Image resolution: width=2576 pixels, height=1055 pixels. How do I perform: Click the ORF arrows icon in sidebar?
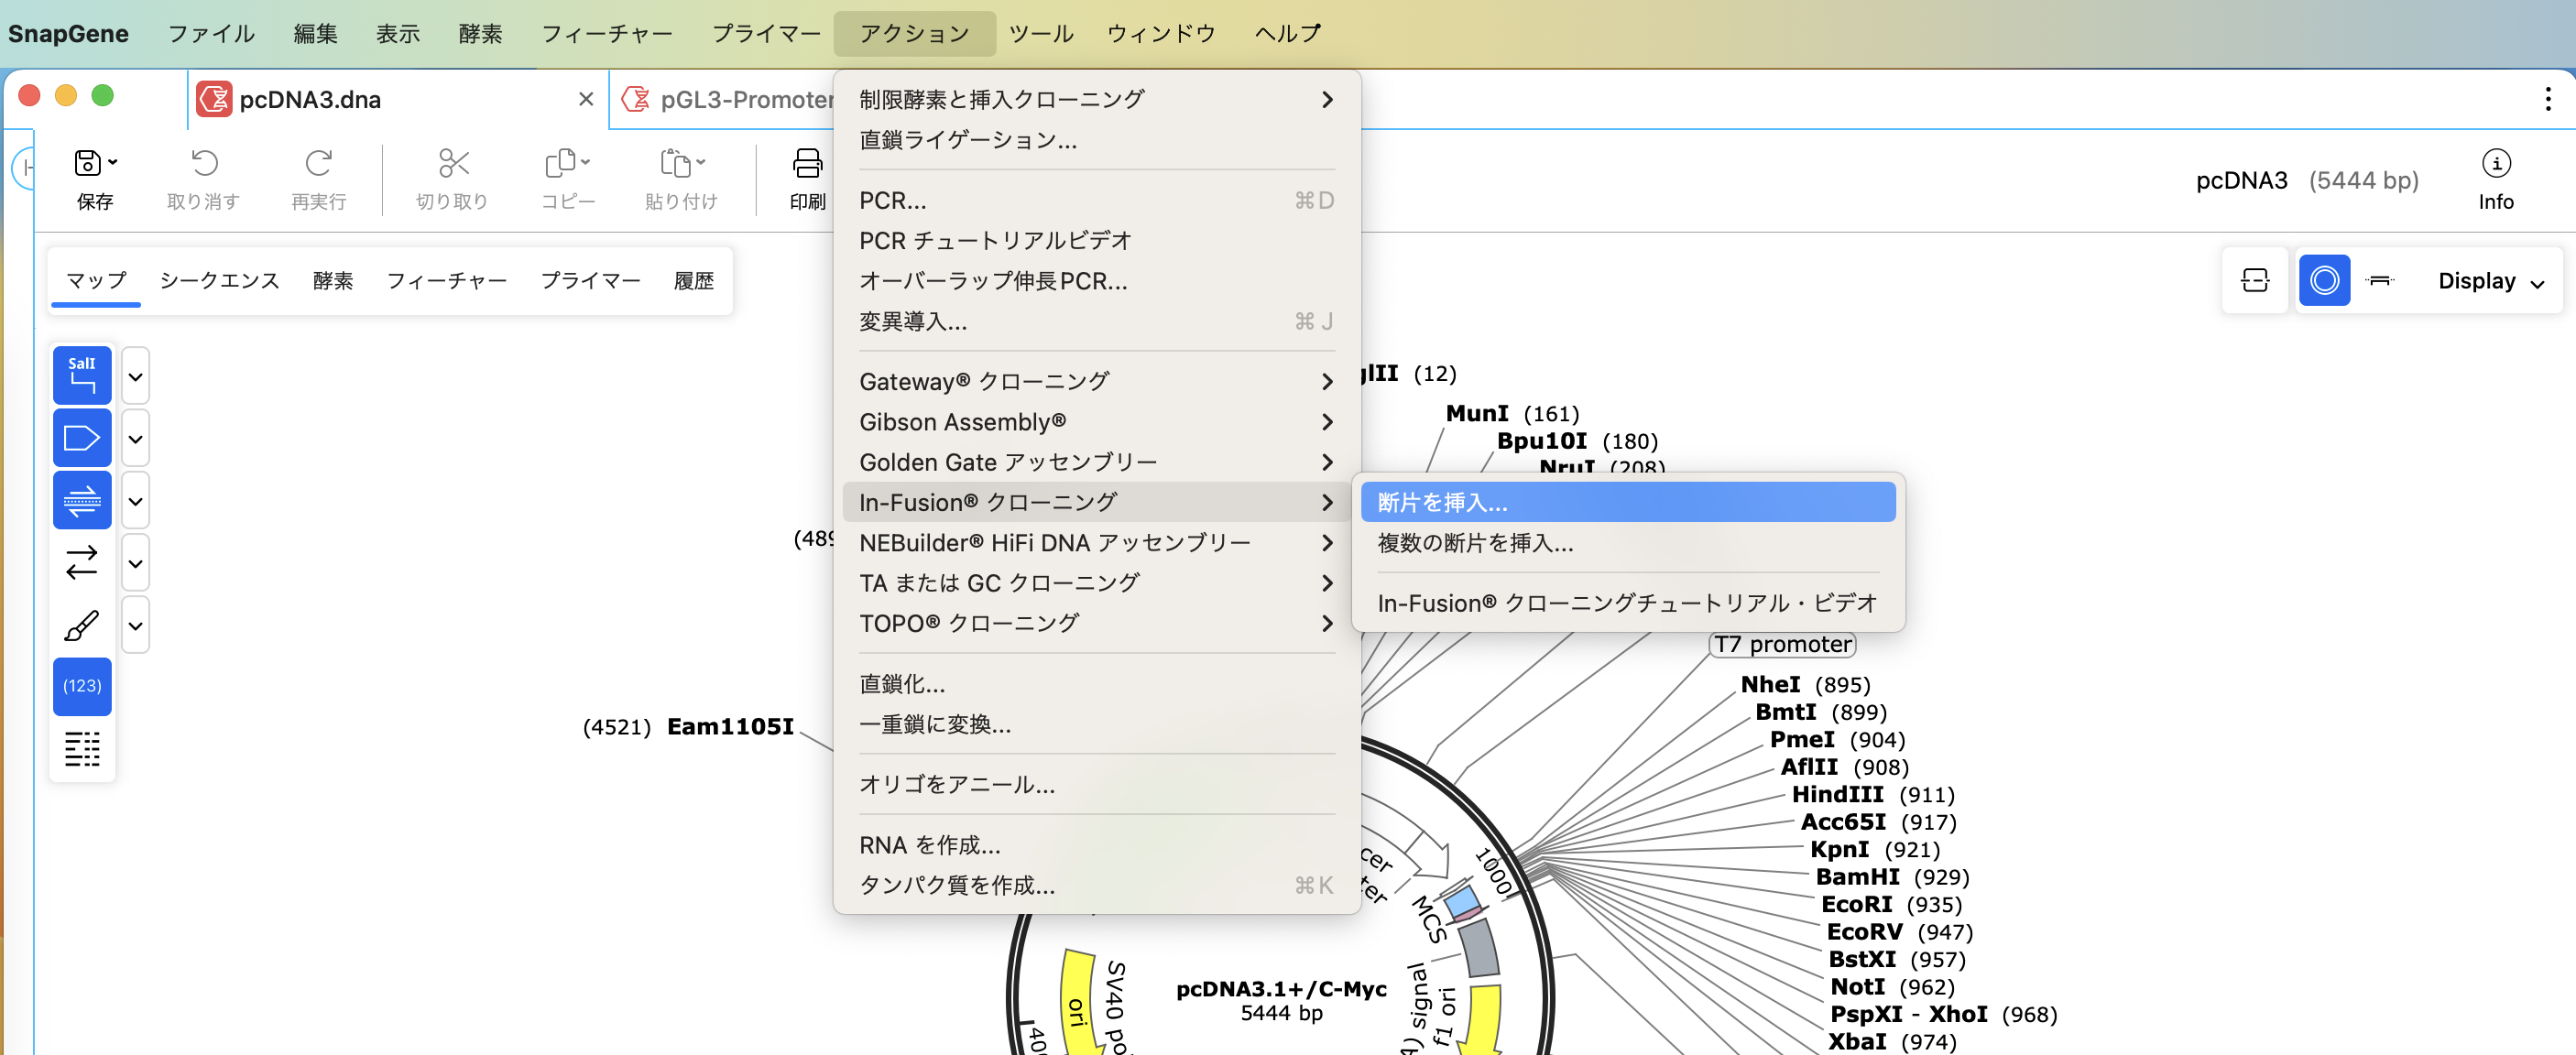point(81,563)
